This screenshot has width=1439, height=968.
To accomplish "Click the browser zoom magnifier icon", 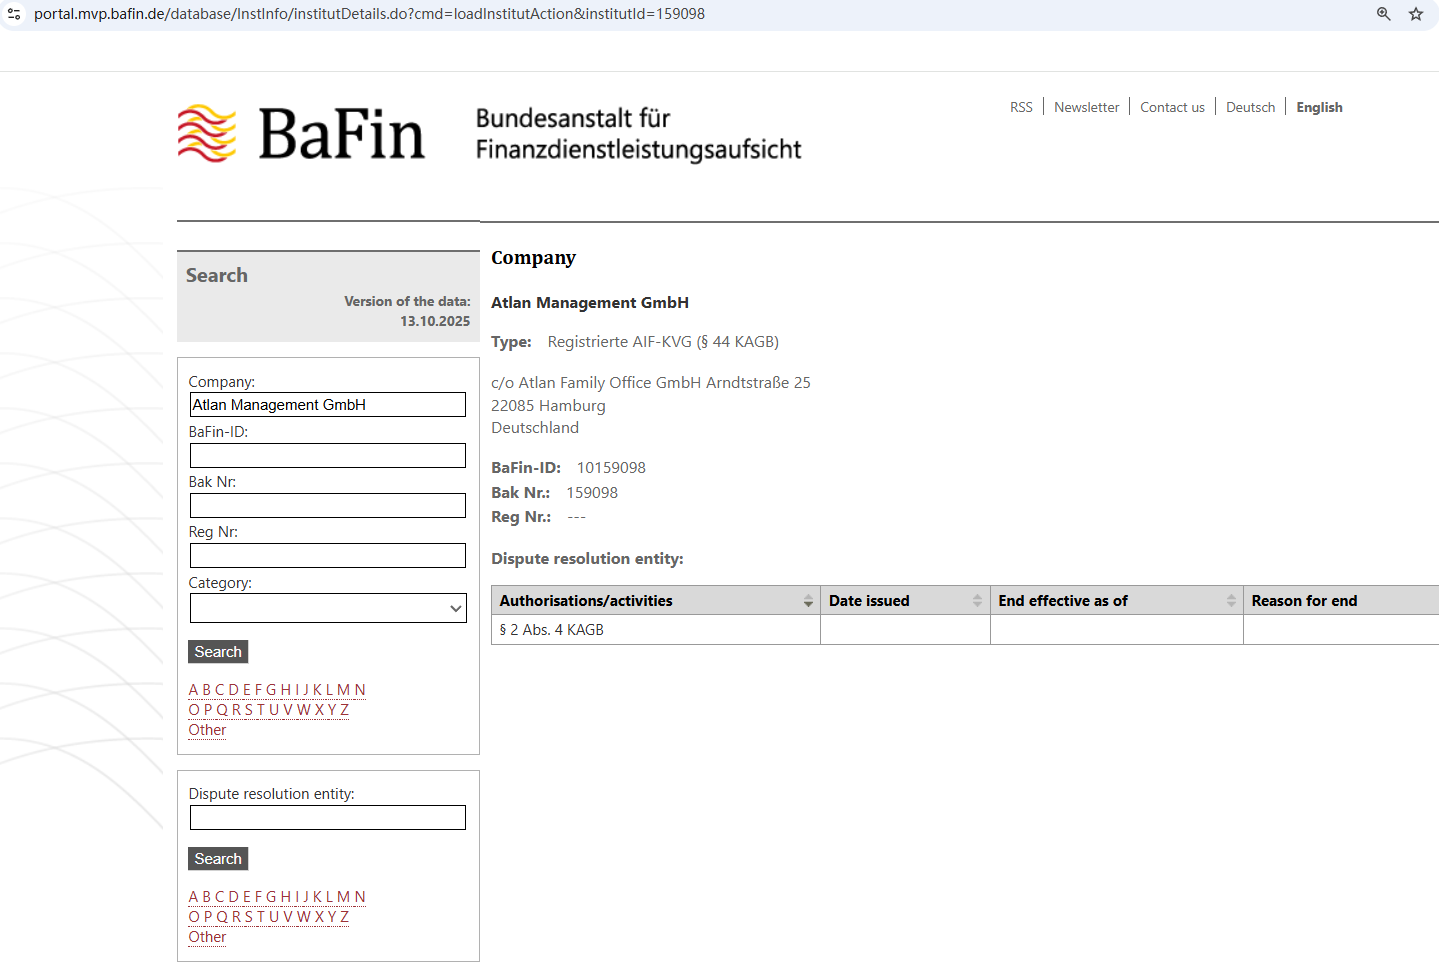I will pyautogui.click(x=1384, y=14).
